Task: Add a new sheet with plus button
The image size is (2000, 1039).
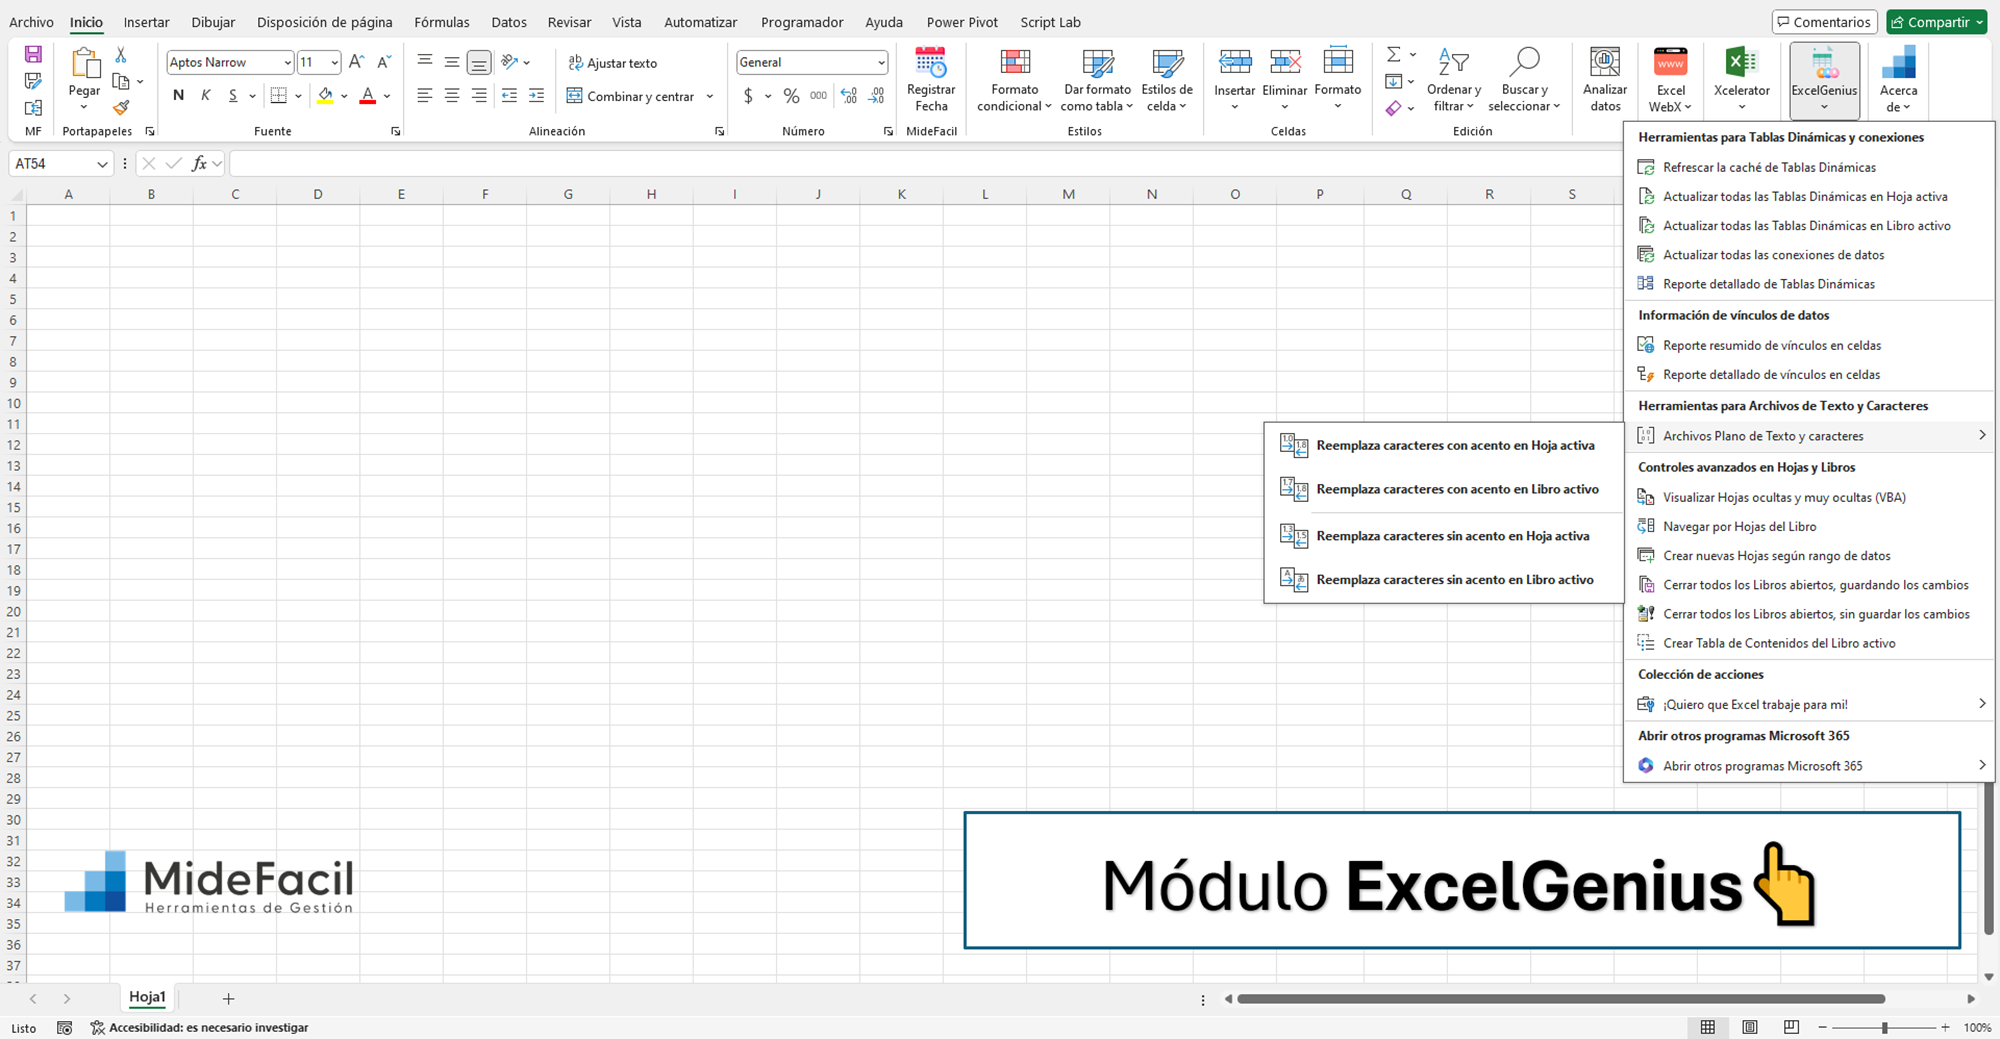Action: [x=228, y=998]
